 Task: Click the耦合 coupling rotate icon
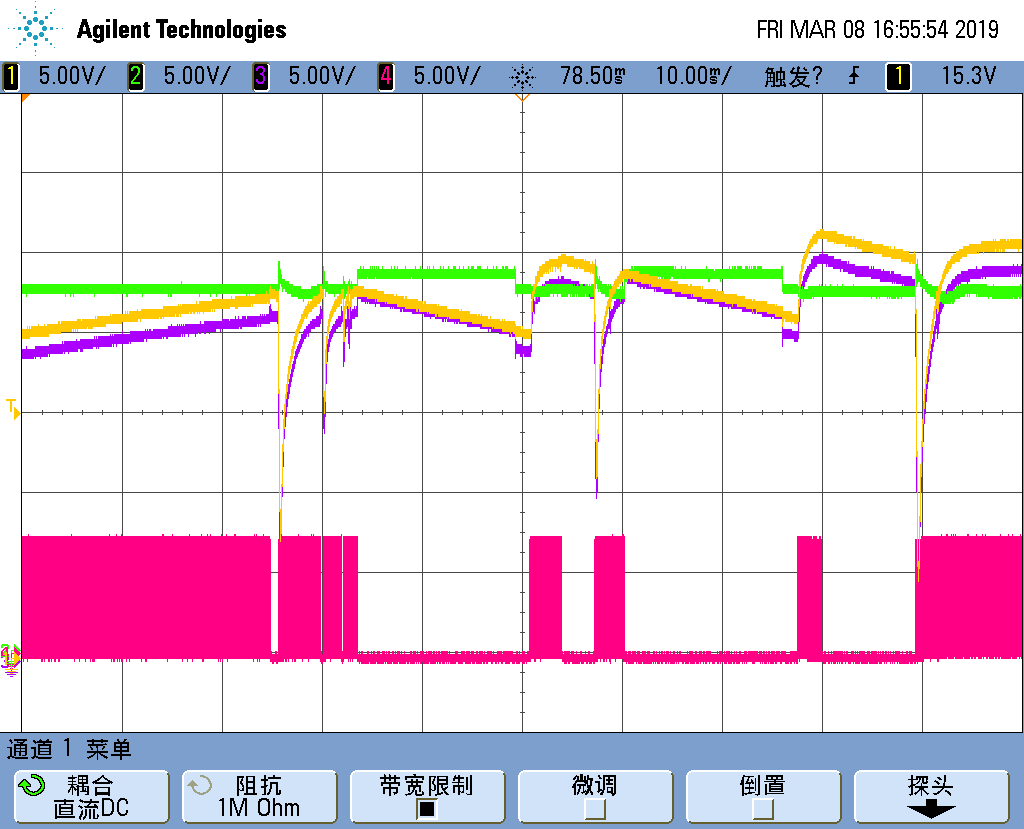point(31,785)
